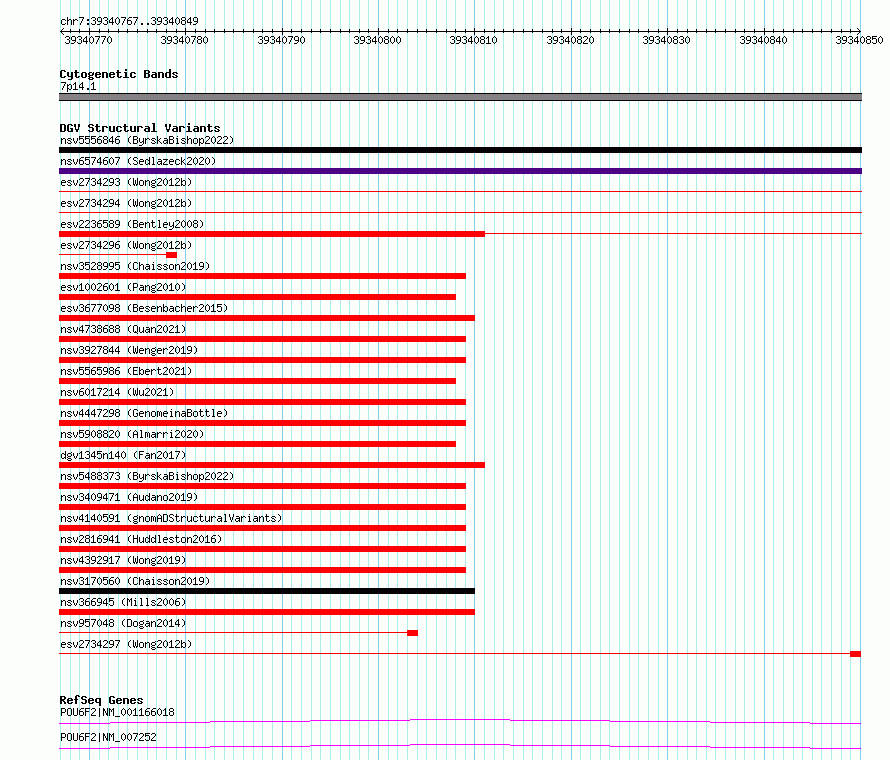Open the nsv6574607 (Sedlazeck2020) label

138,161
